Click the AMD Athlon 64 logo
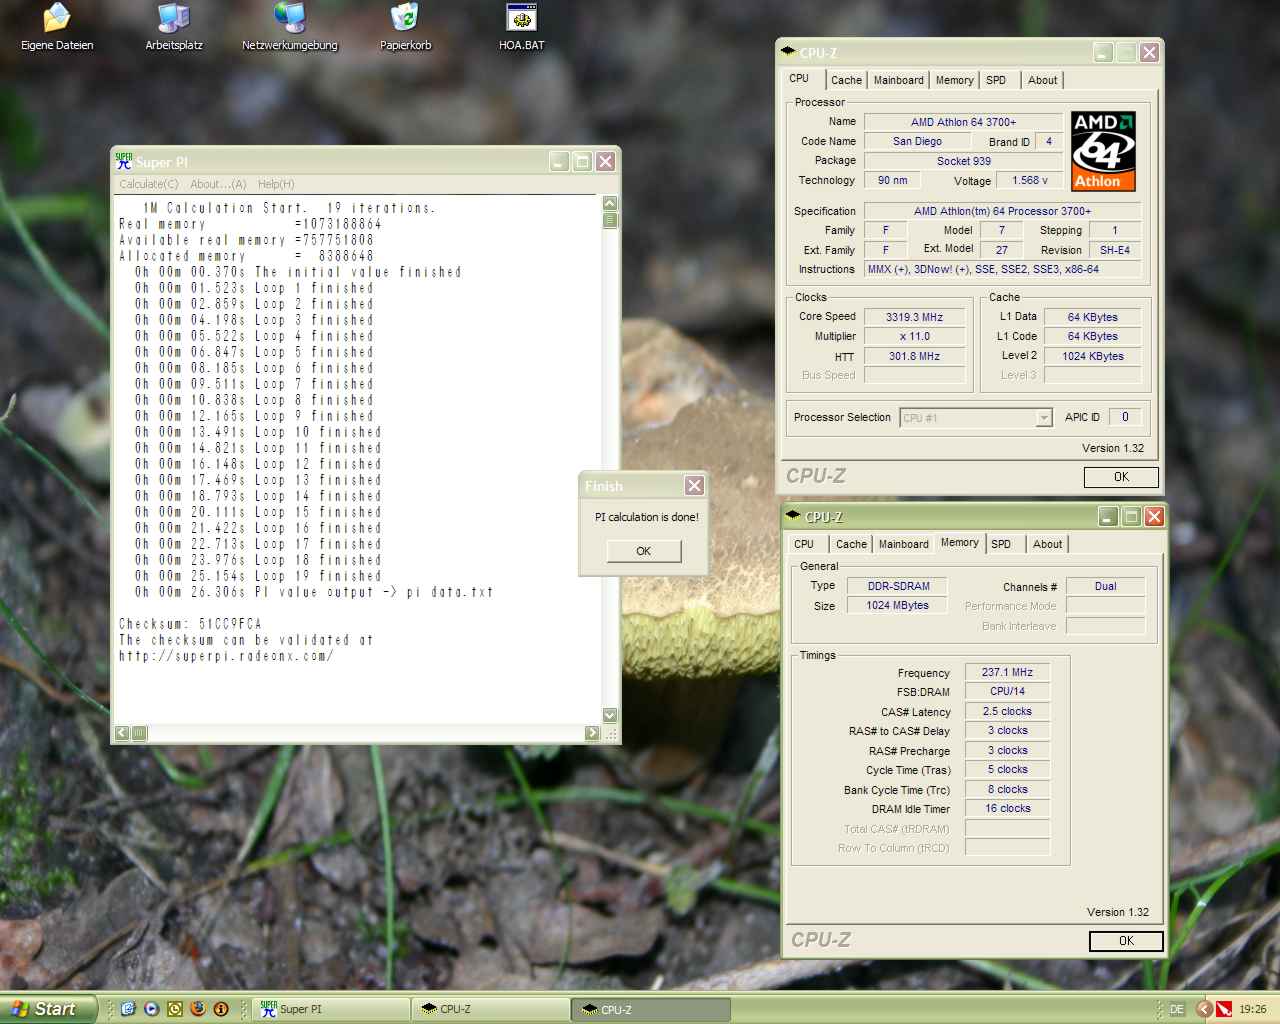 tap(1103, 151)
